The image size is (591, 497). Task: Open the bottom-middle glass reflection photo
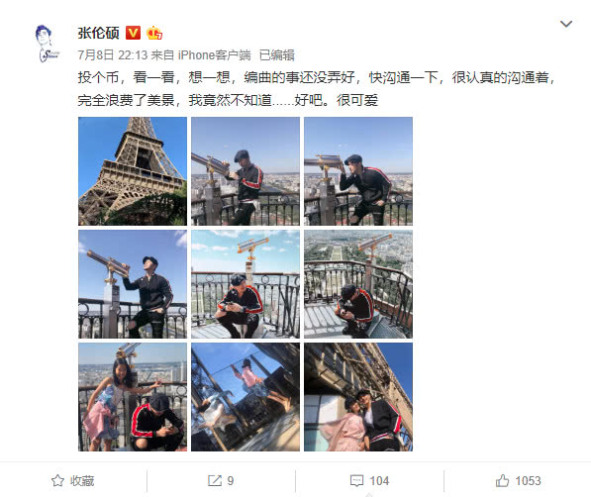245,397
